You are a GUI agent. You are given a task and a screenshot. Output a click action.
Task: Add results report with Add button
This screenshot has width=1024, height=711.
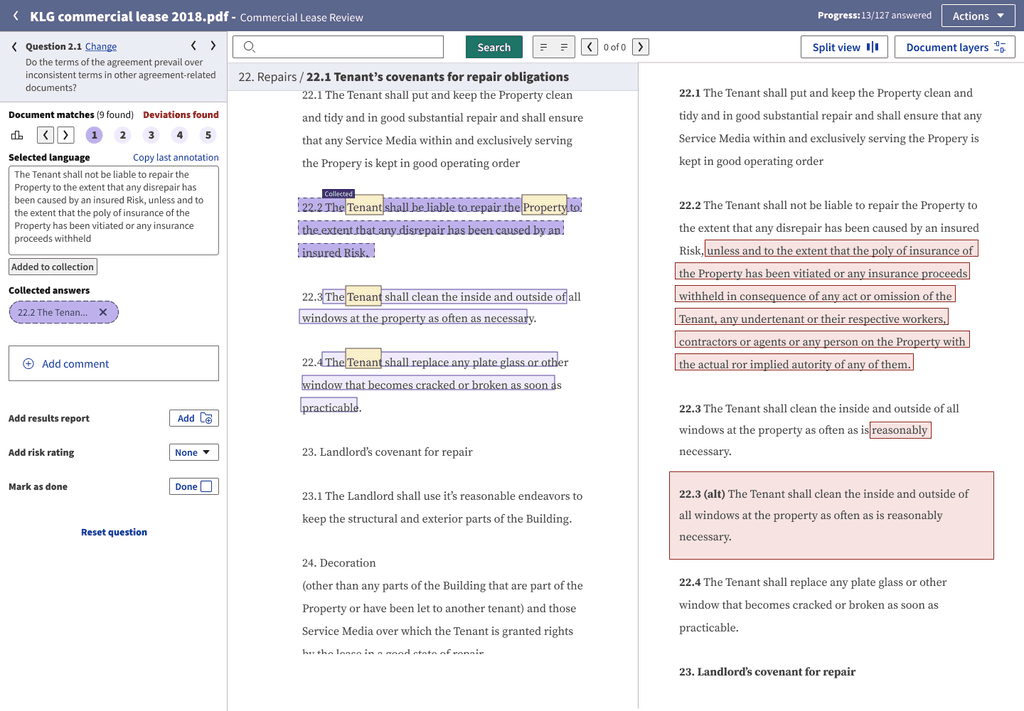(194, 419)
